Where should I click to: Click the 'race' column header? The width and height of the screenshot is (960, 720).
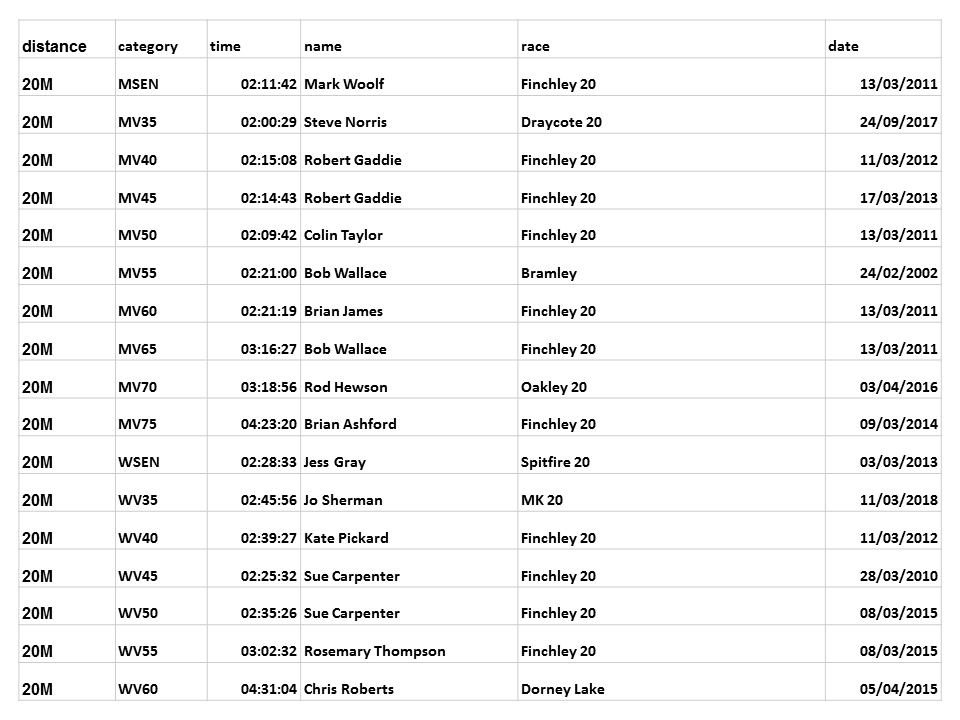click(535, 46)
